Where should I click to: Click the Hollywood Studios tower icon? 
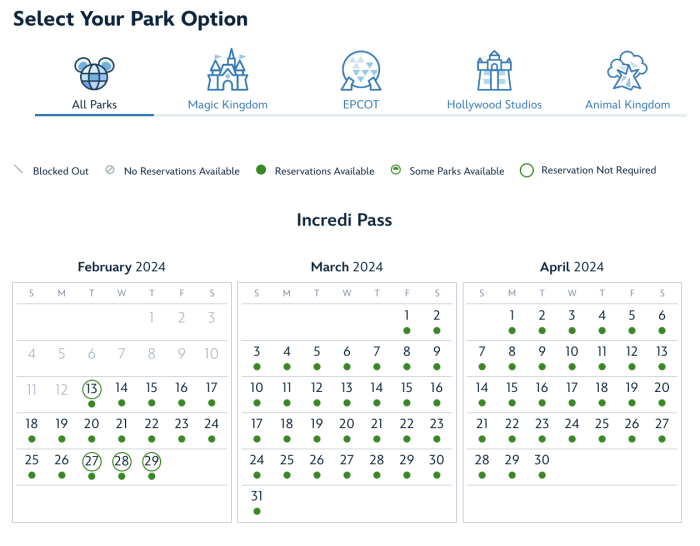tap(494, 71)
